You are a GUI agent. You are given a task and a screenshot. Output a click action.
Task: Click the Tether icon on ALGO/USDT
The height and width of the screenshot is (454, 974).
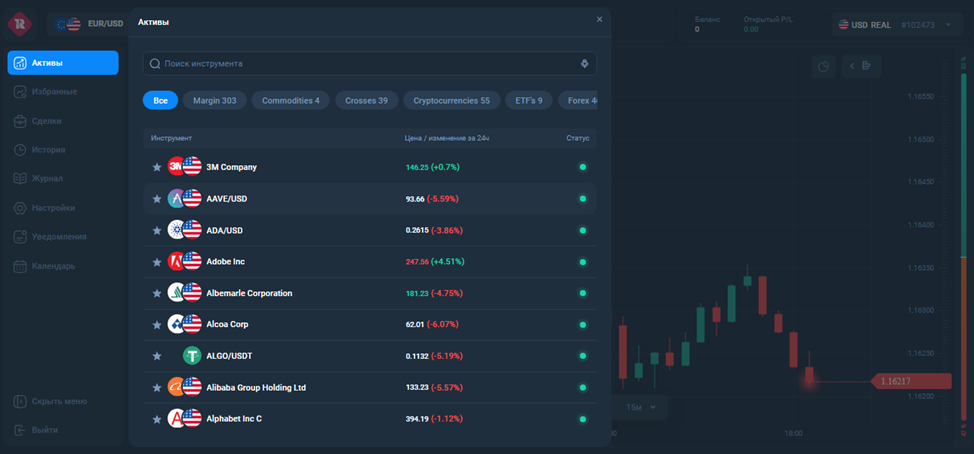pos(193,356)
